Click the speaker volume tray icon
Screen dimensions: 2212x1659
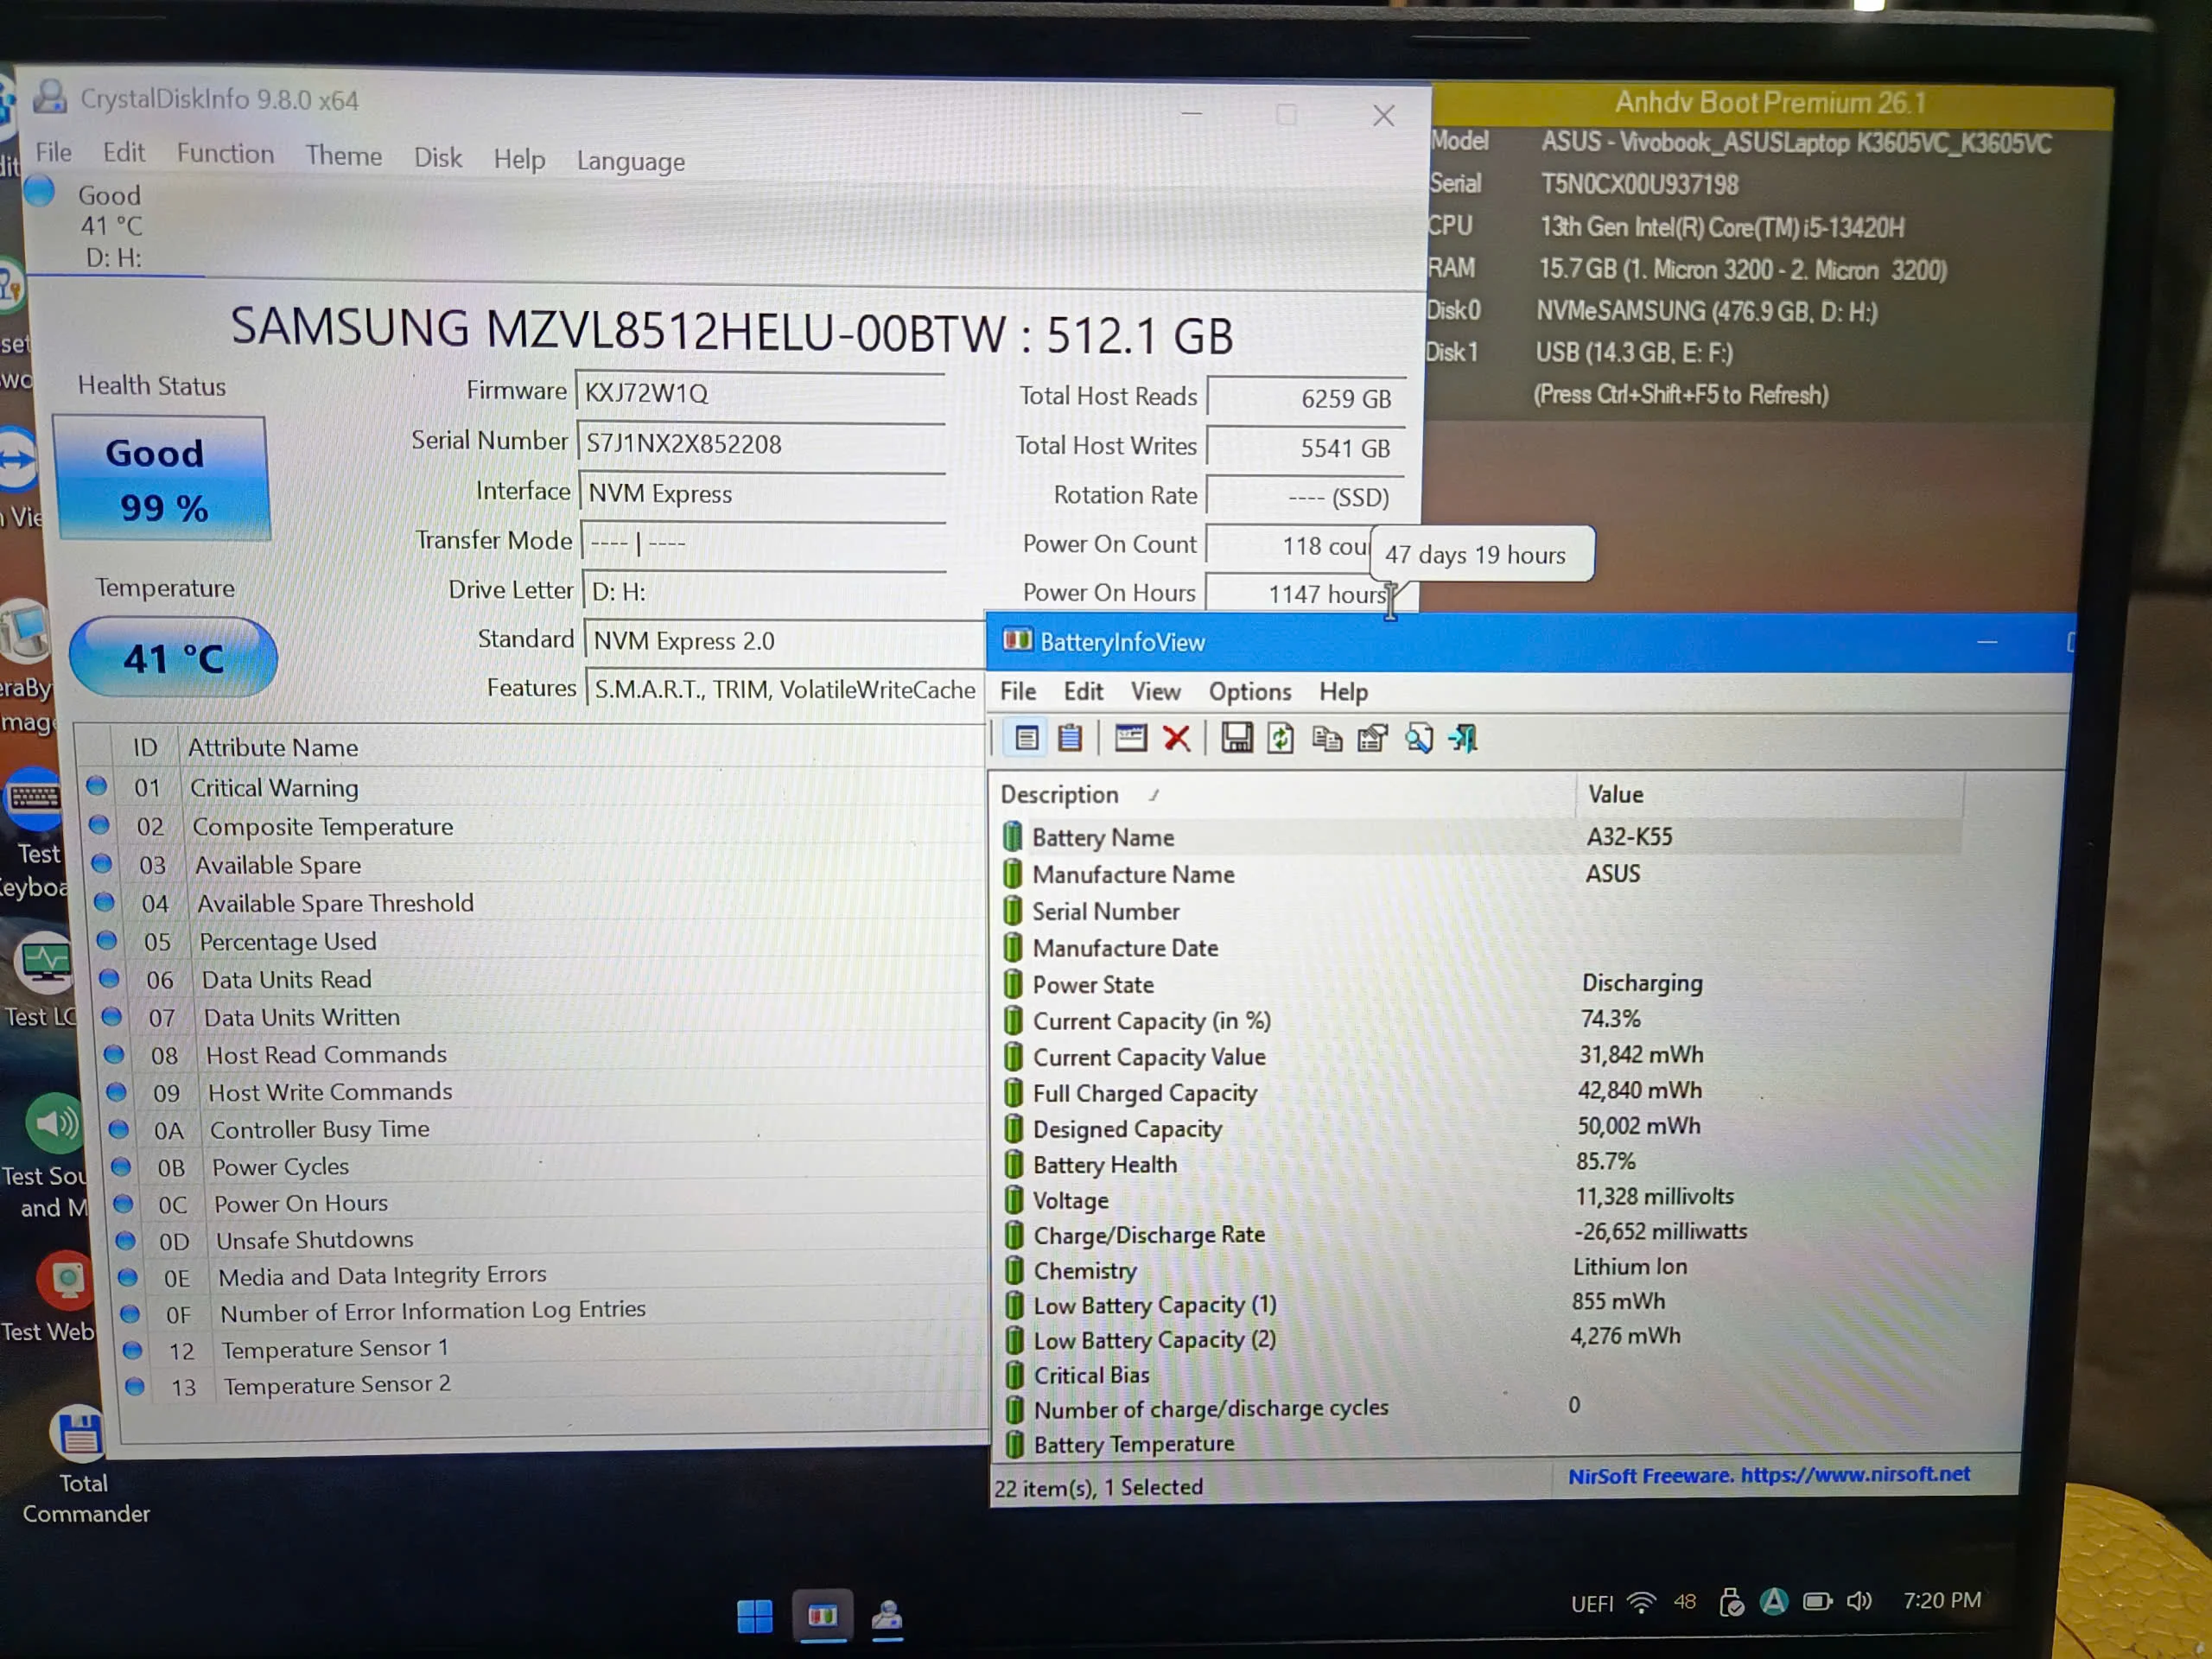pyautogui.click(x=1858, y=1601)
